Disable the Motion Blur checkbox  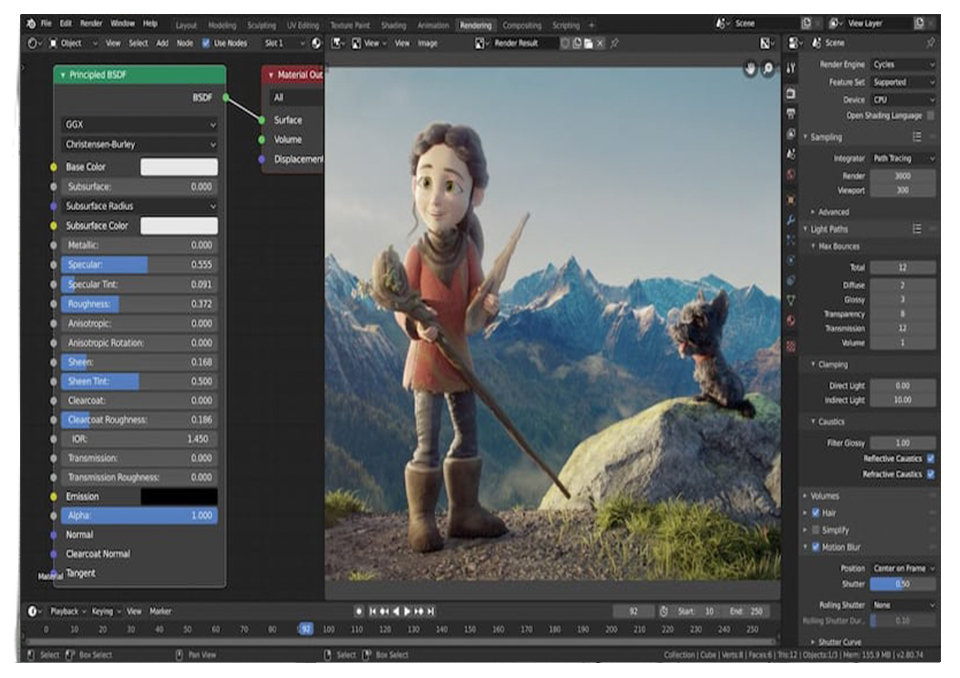click(816, 547)
